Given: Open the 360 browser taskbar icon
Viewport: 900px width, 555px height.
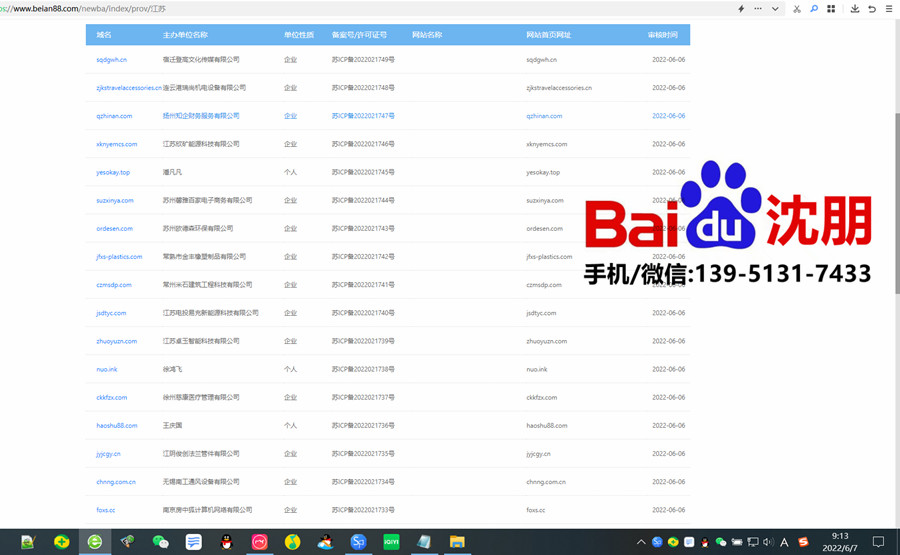Looking at the screenshot, I should click(x=95, y=542).
